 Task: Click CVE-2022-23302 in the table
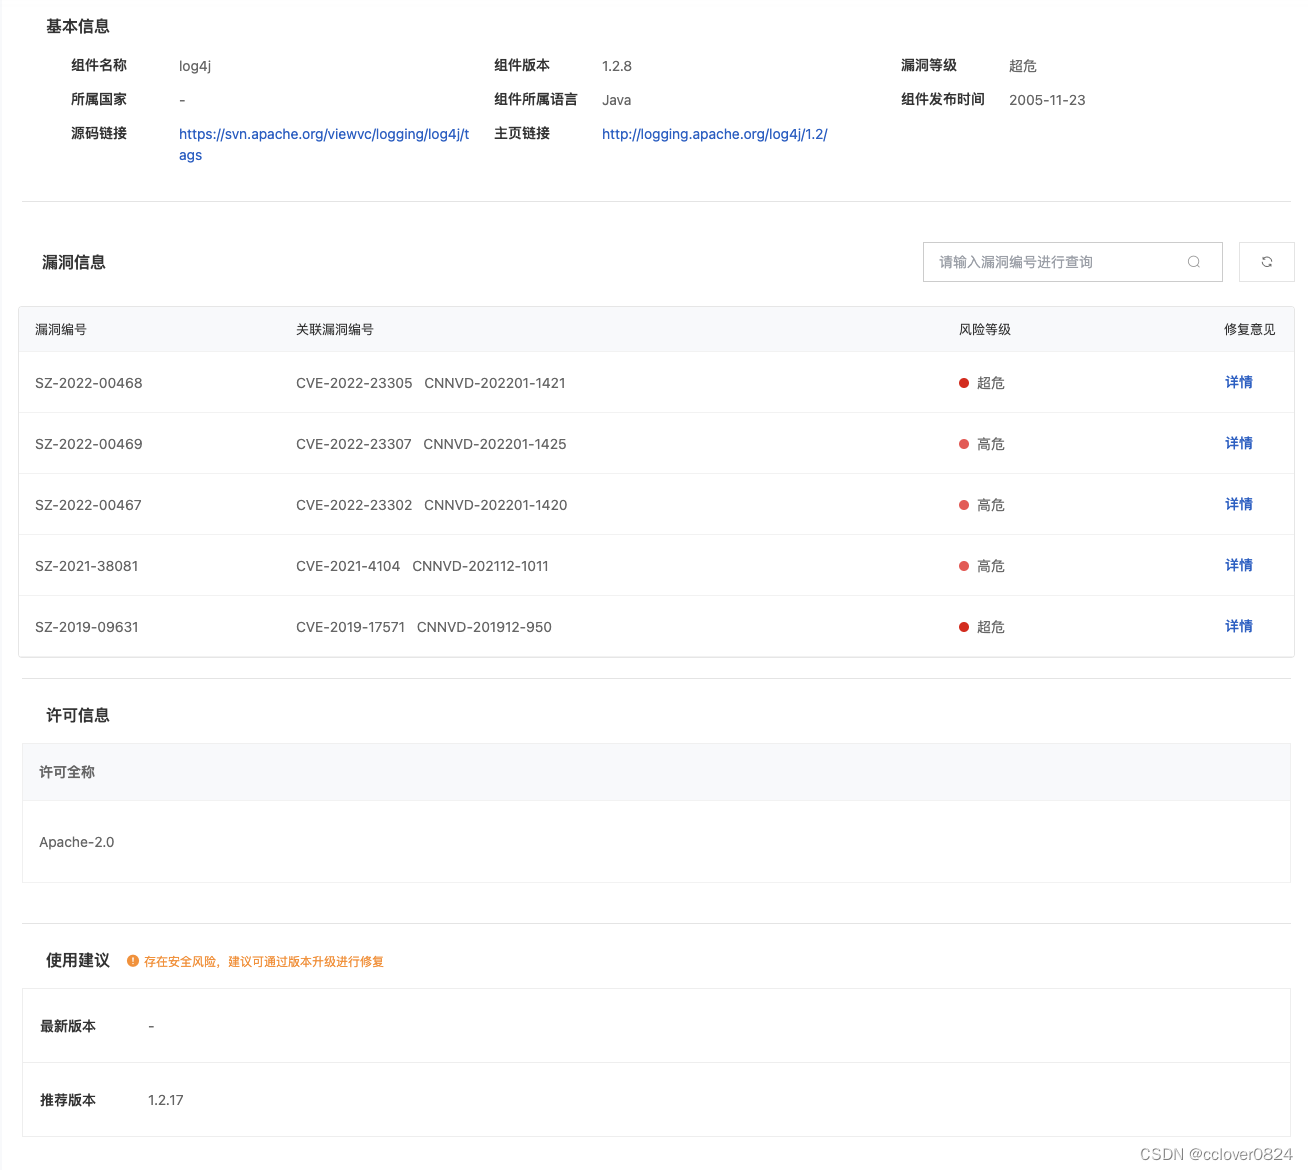coord(354,505)
